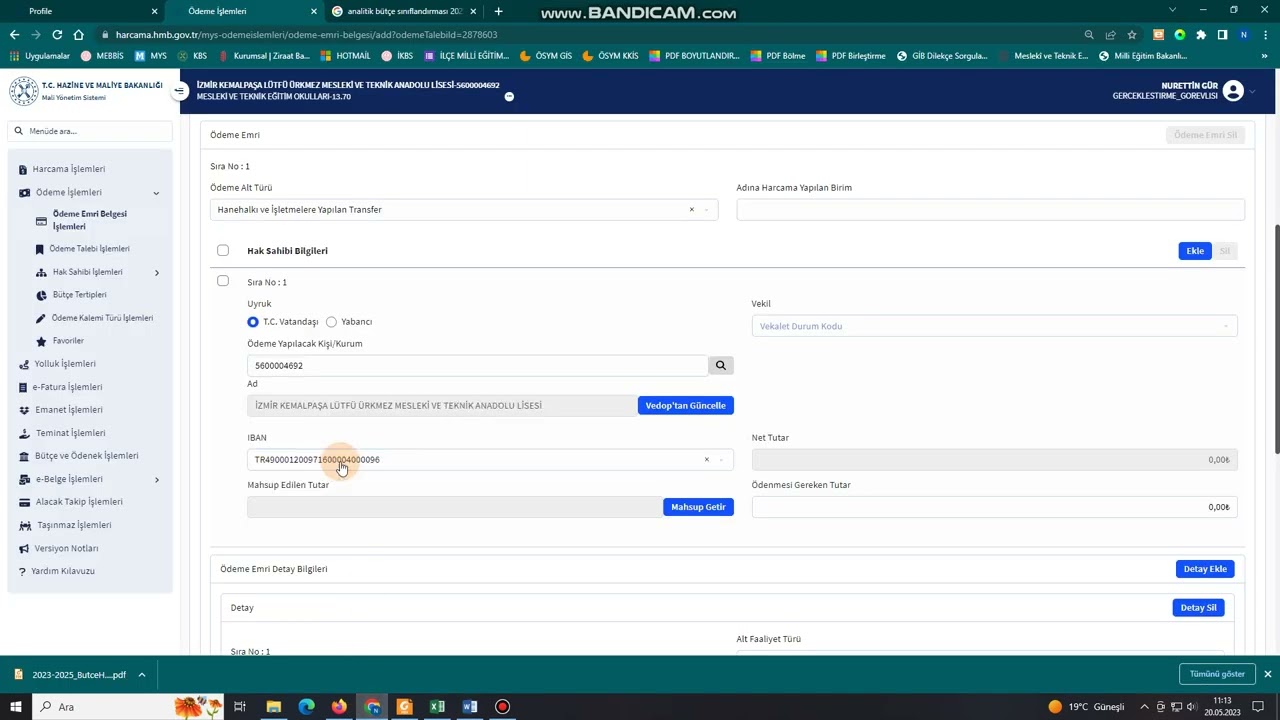
Task: Open the Windows Start menu
Action: coord(16,707)
